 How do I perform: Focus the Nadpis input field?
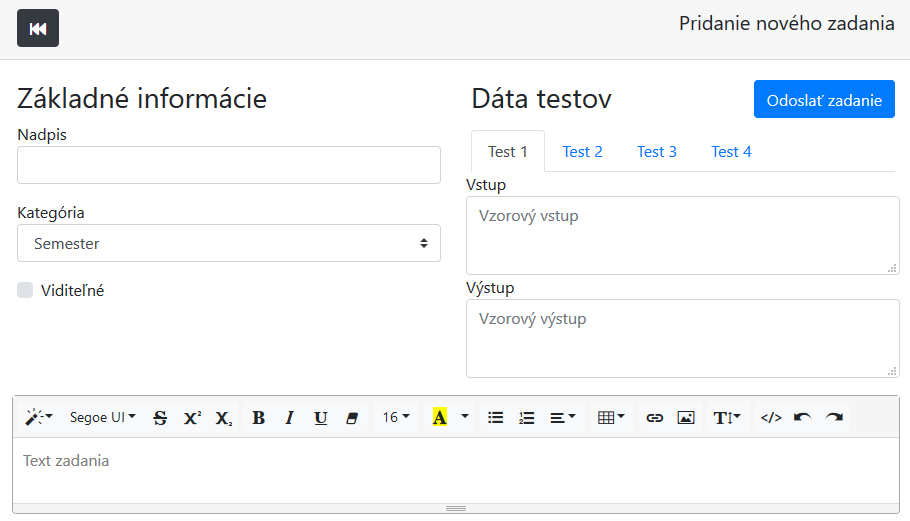[x=229, y=165]
